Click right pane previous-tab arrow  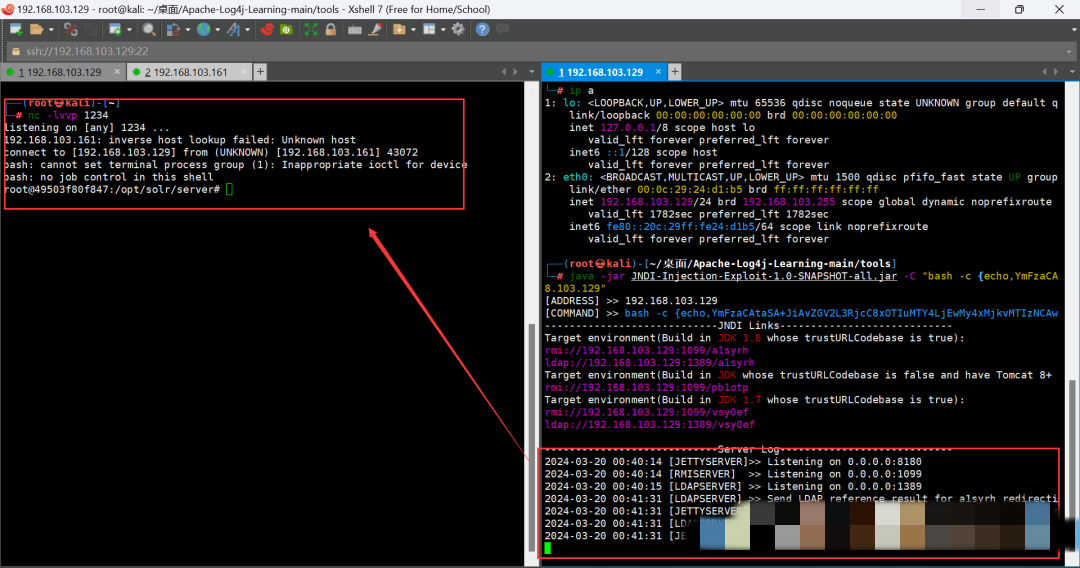pyautogui.click(x=1044, y=72)
